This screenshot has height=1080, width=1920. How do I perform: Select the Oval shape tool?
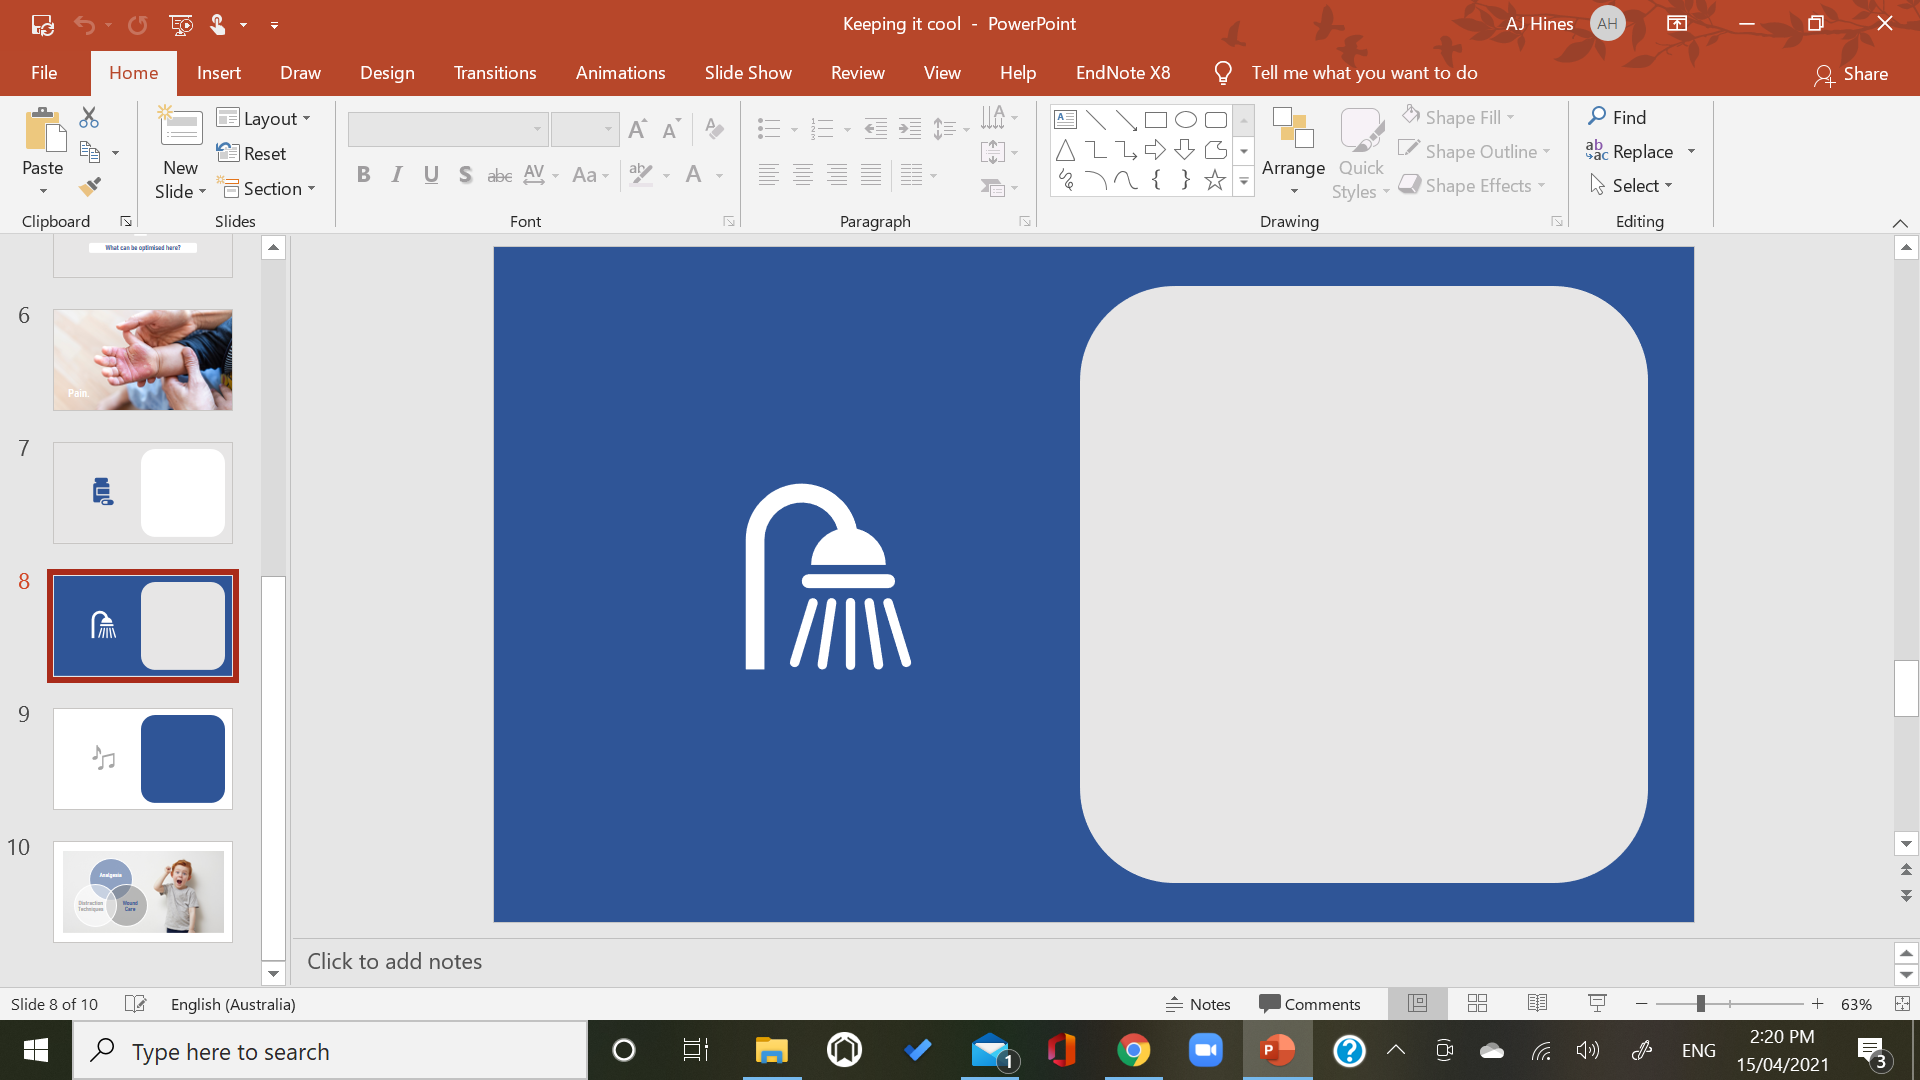click(x=1186, y=120)
